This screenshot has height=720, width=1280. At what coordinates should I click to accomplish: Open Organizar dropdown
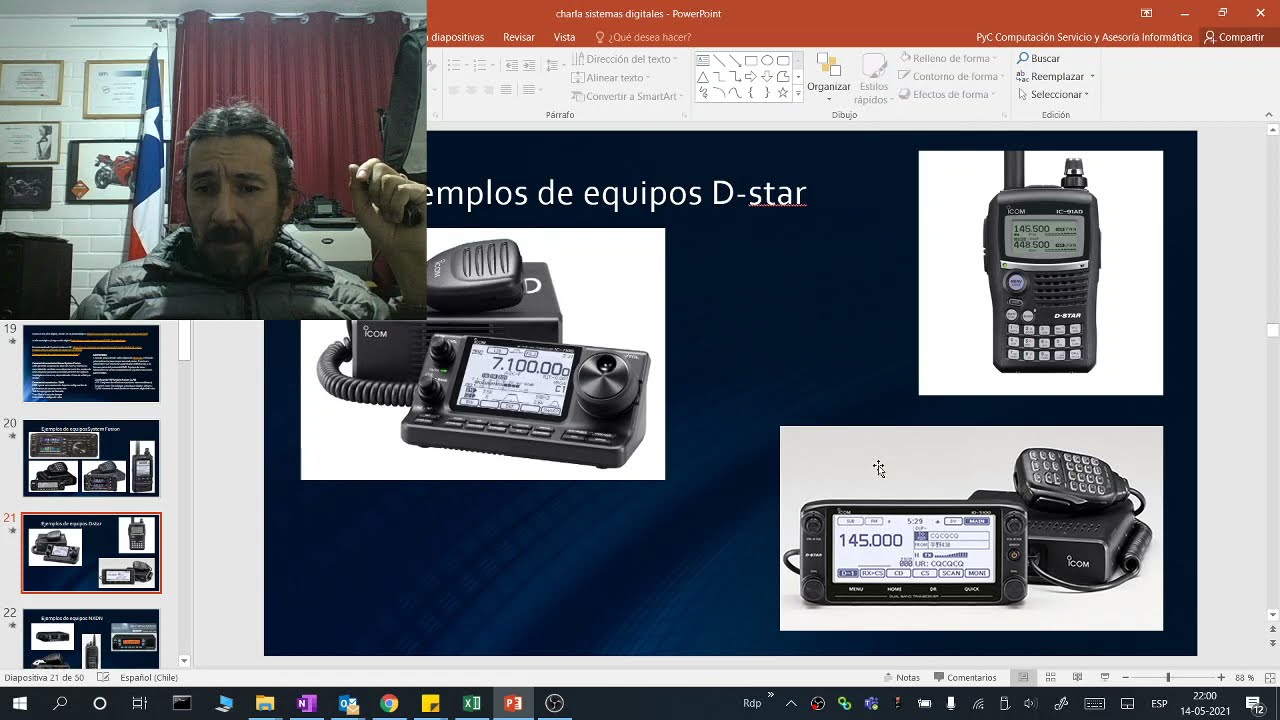(x=829, y=77)
